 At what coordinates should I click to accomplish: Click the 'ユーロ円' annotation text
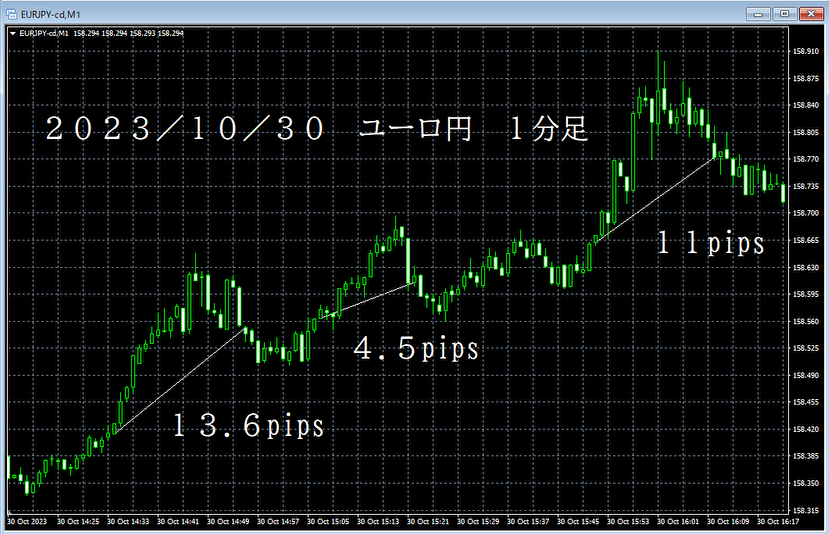point(415,128)
